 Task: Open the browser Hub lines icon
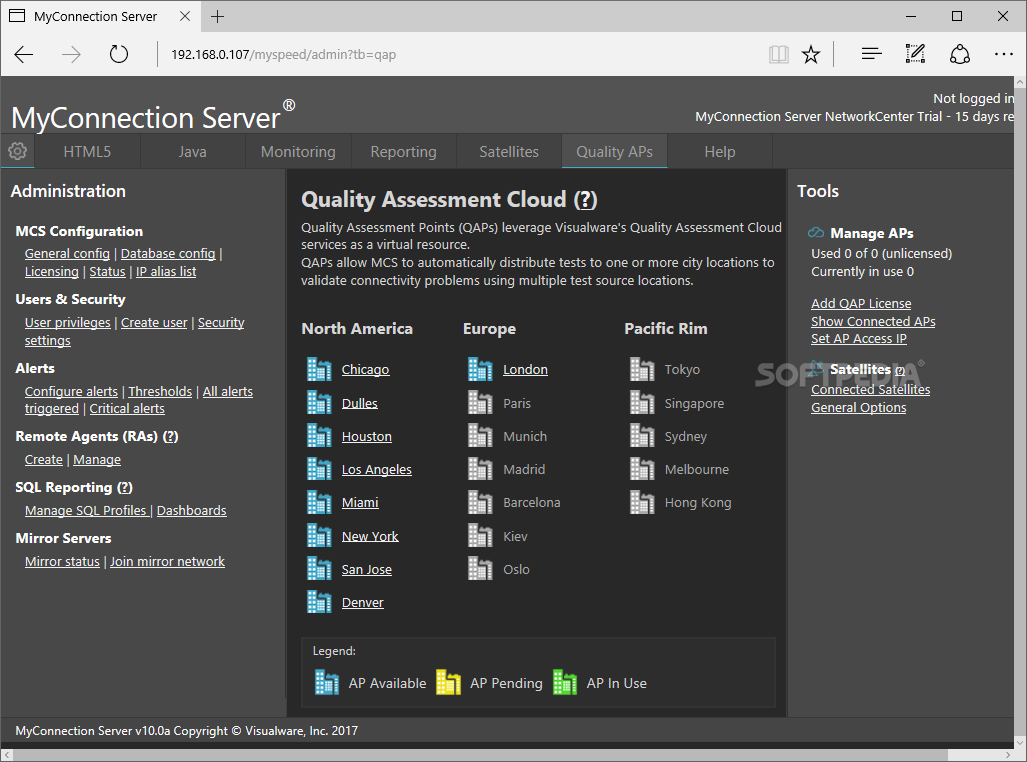tap(871, 54)
